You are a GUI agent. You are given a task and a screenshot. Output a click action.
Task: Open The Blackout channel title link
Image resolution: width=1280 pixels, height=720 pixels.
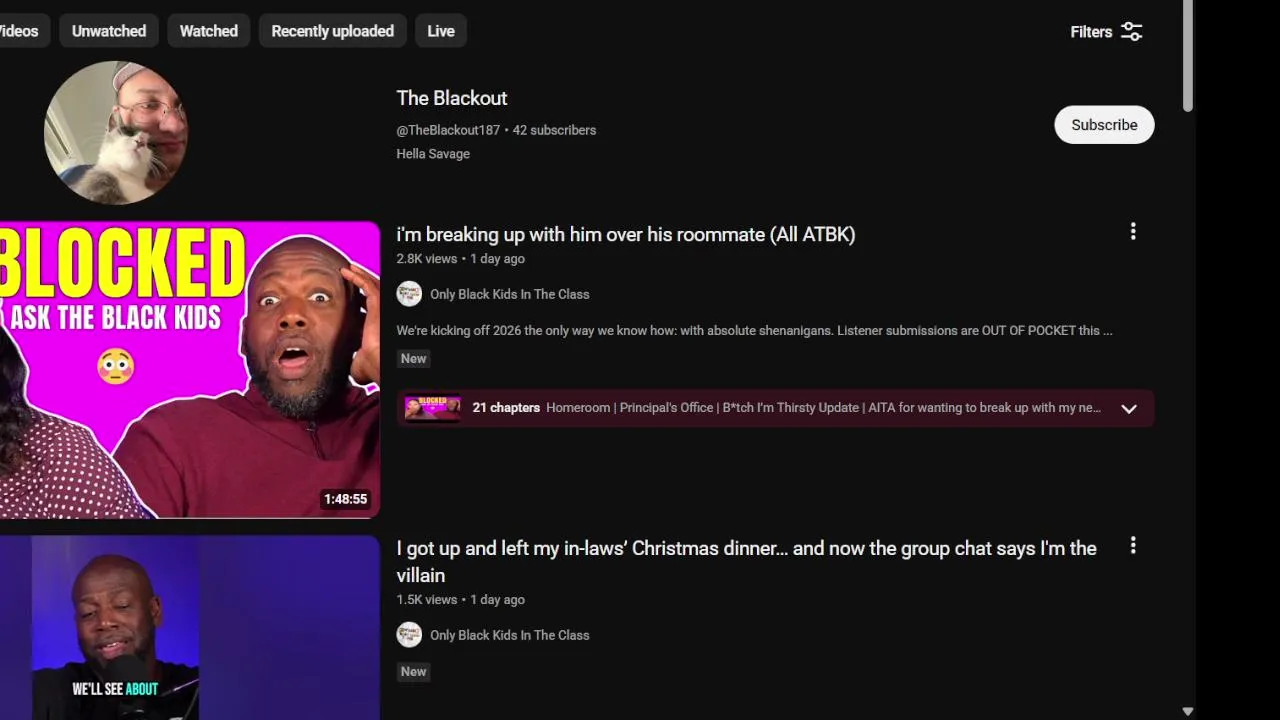tap(452, 98)
